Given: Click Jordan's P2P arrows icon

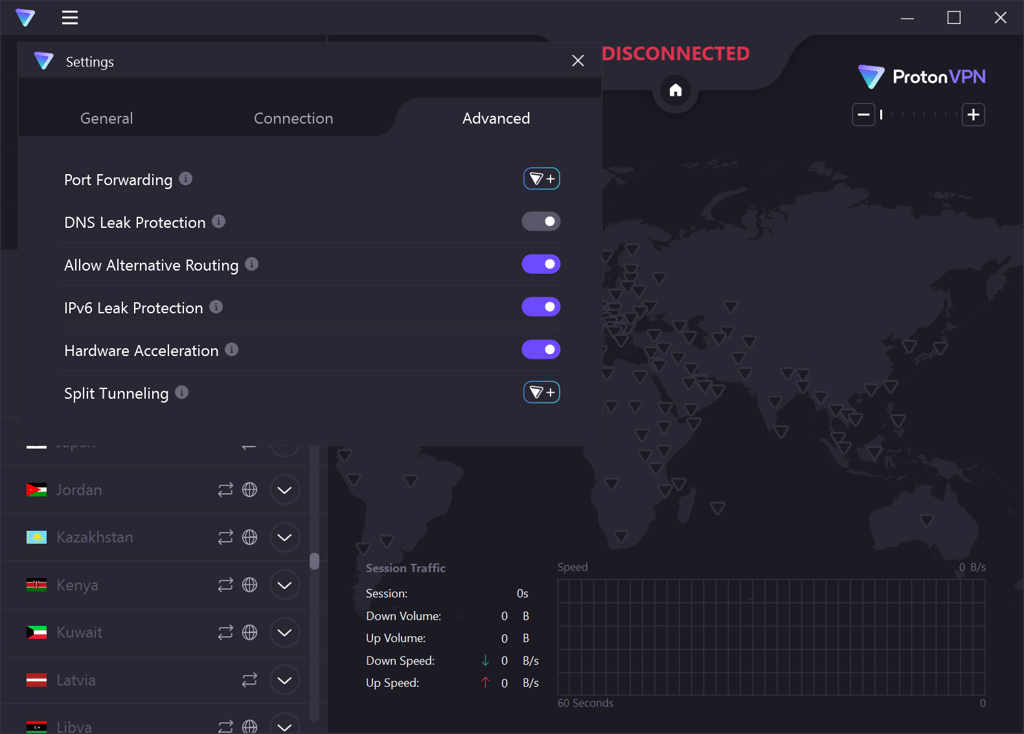Looking at the screenshot, I should (225, 490).
